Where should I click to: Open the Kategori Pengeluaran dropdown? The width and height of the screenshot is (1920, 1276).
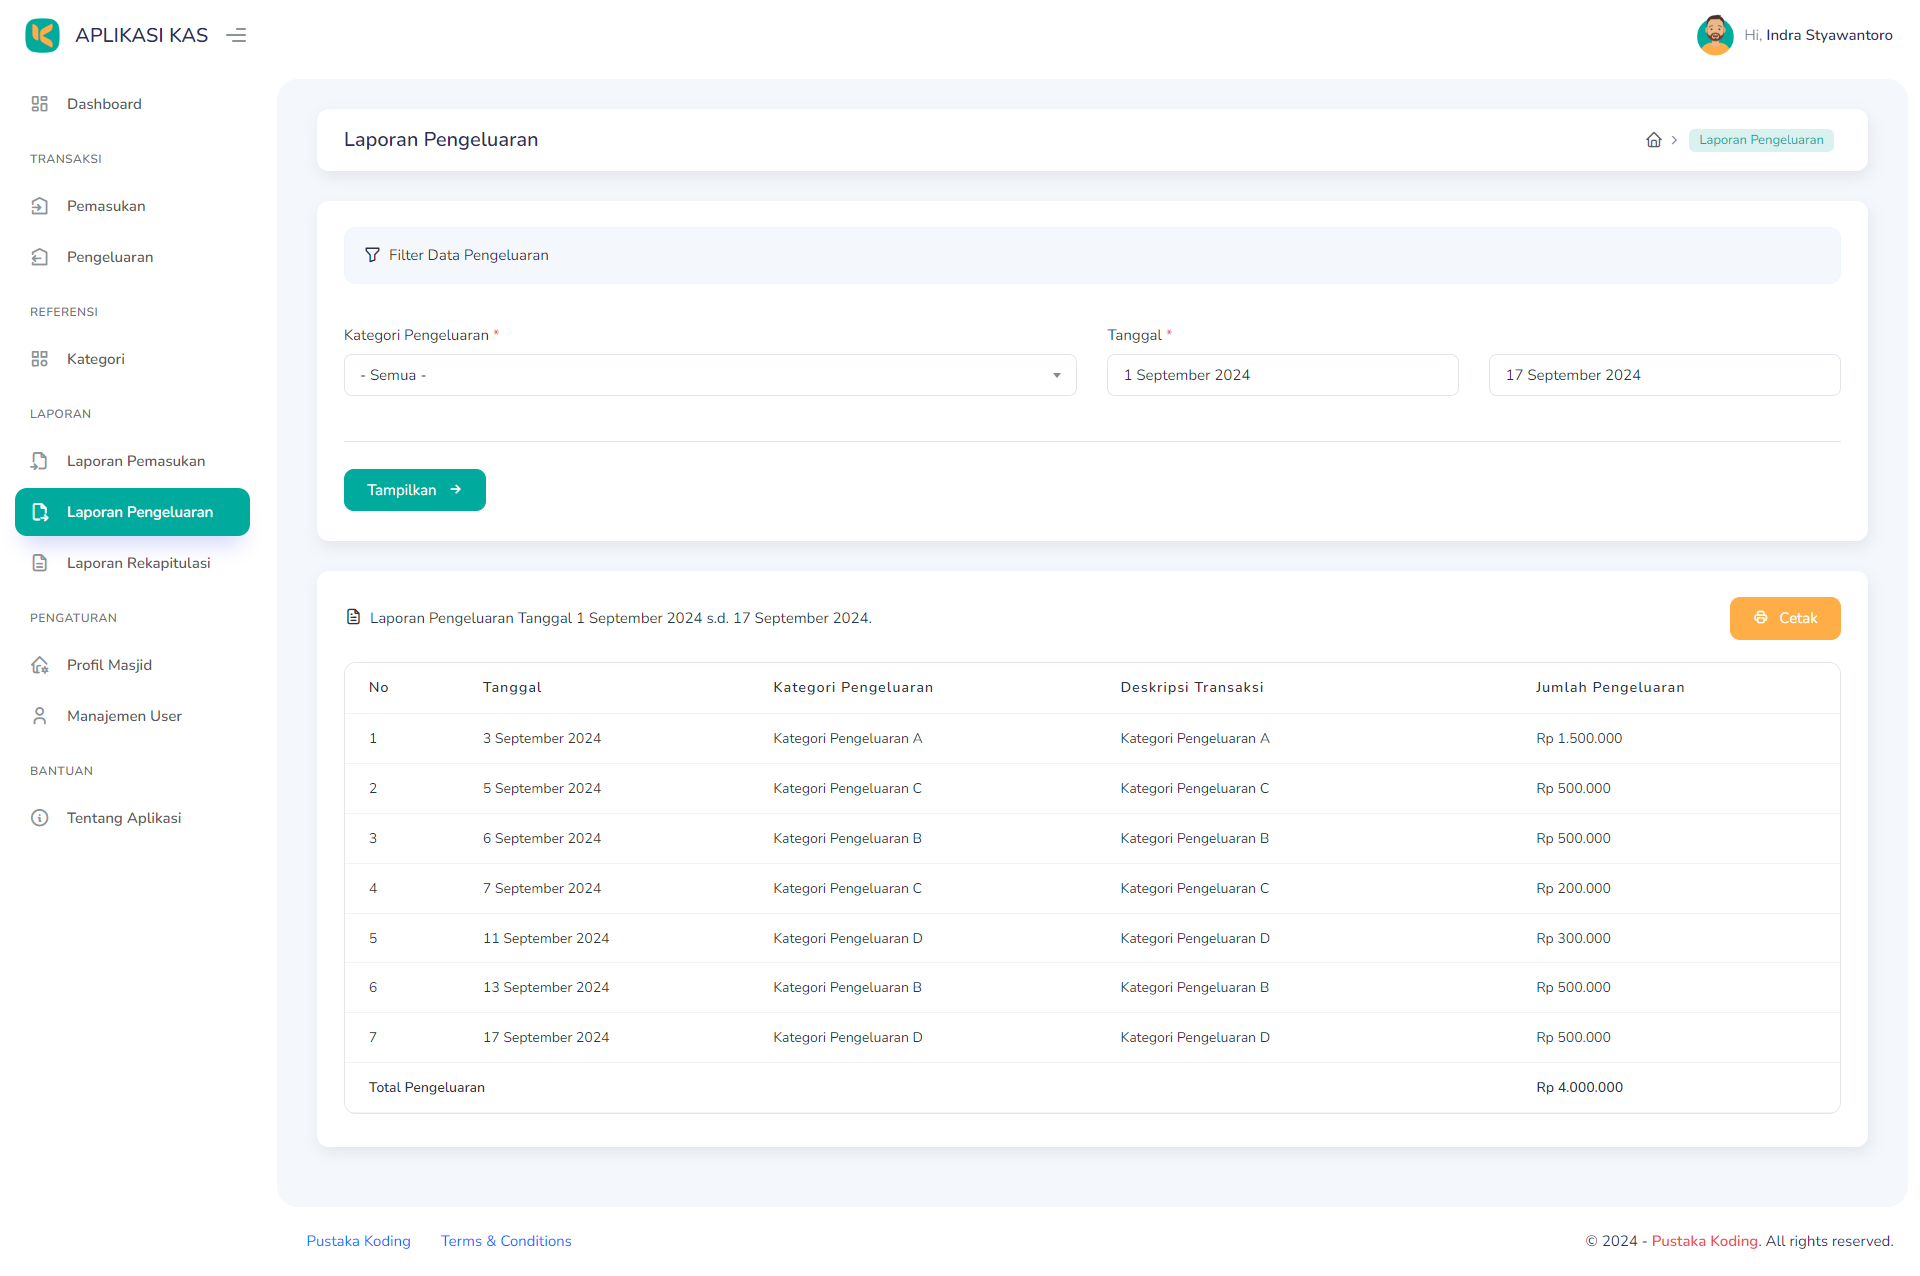click(710, 375)
